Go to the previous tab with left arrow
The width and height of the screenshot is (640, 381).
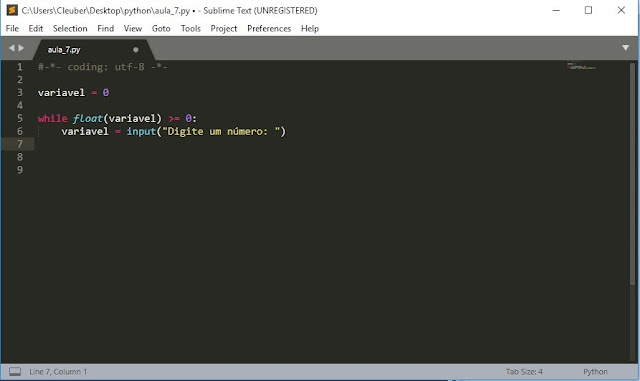[x=11, y=48]
